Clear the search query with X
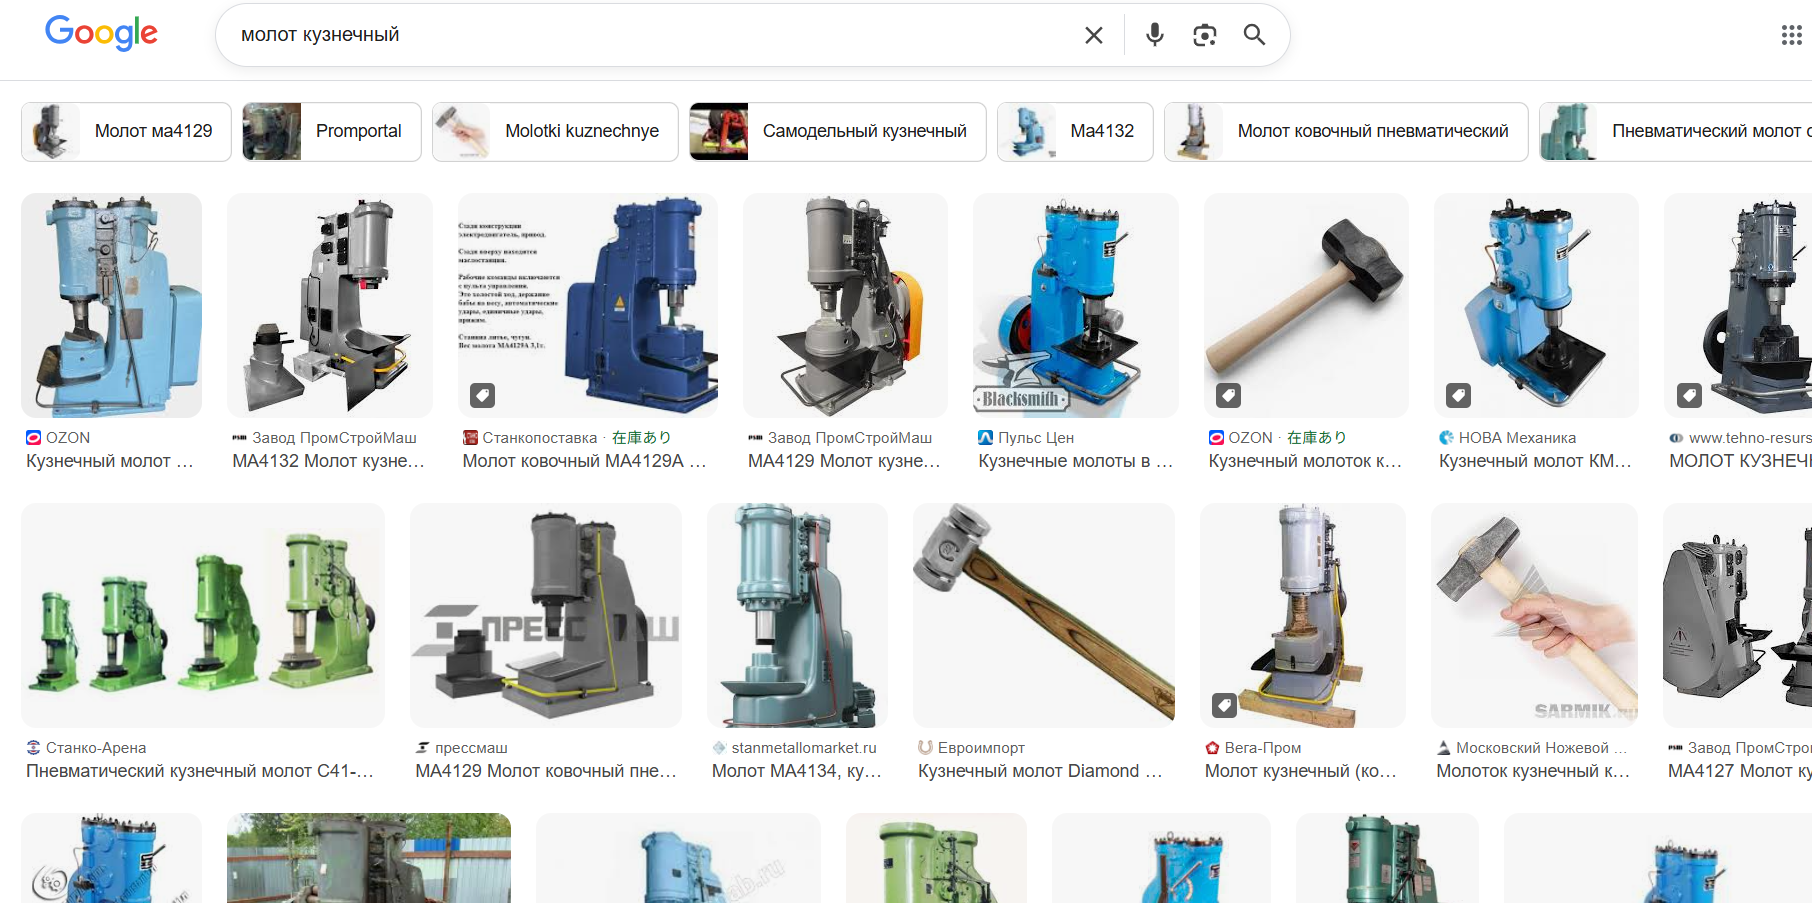1812x903 pixels. pyautogui.click(x=1094, y=35)
